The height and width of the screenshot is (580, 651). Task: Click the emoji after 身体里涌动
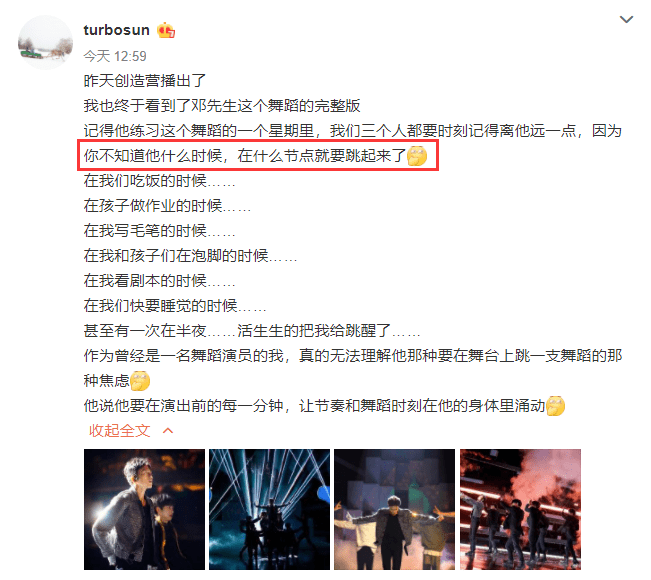(556, 406)
